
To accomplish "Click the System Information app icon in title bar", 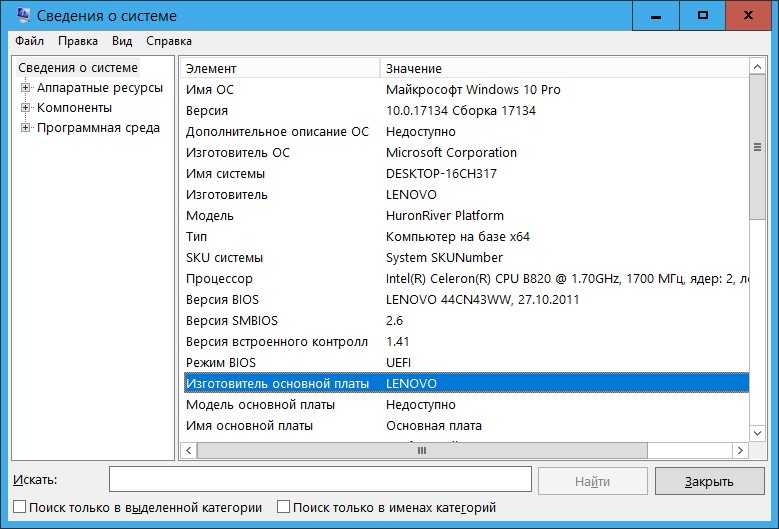I will 23,15.
